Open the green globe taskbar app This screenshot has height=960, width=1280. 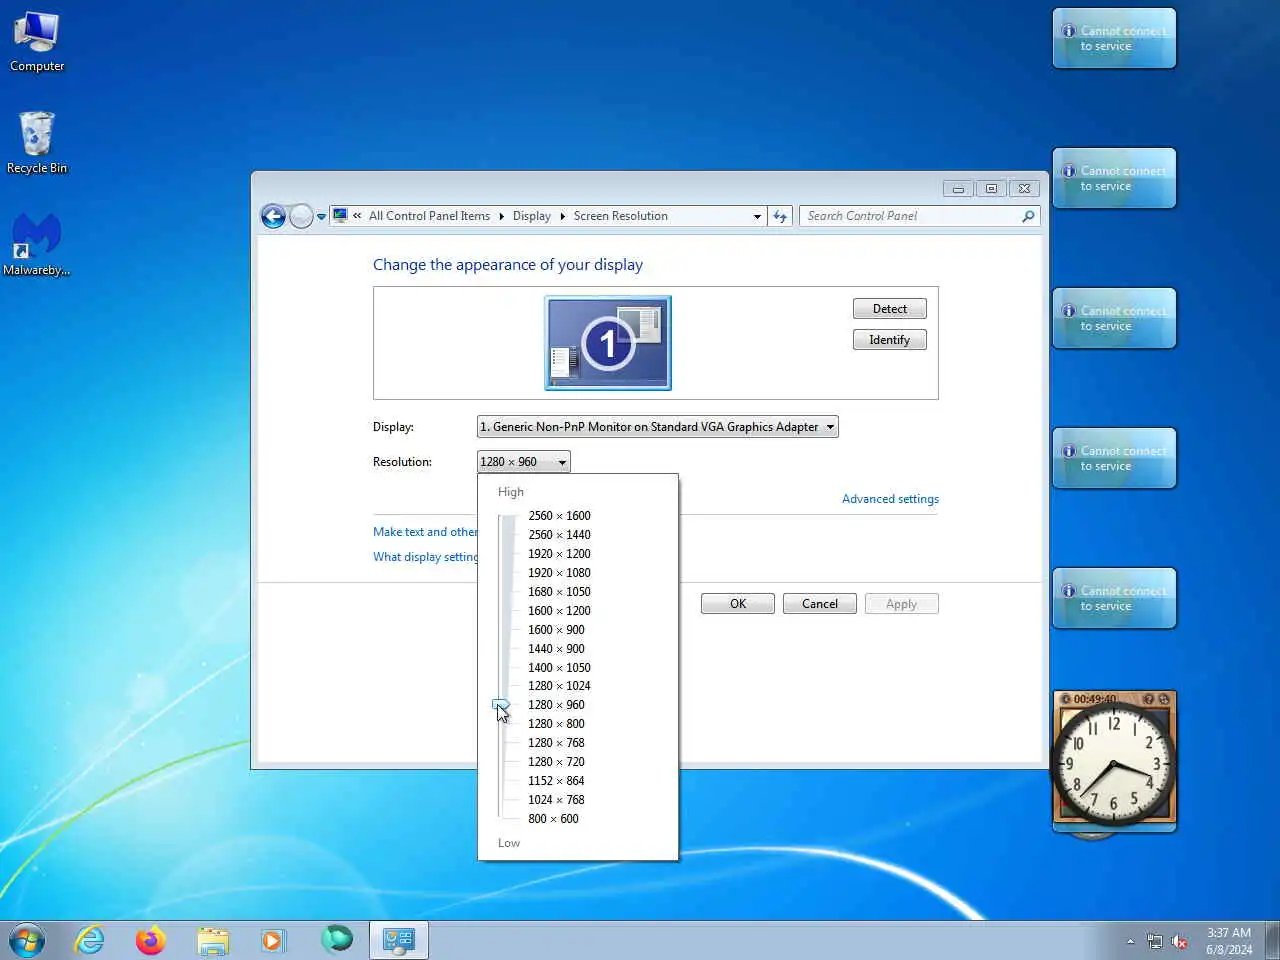(x=337, y=939)
